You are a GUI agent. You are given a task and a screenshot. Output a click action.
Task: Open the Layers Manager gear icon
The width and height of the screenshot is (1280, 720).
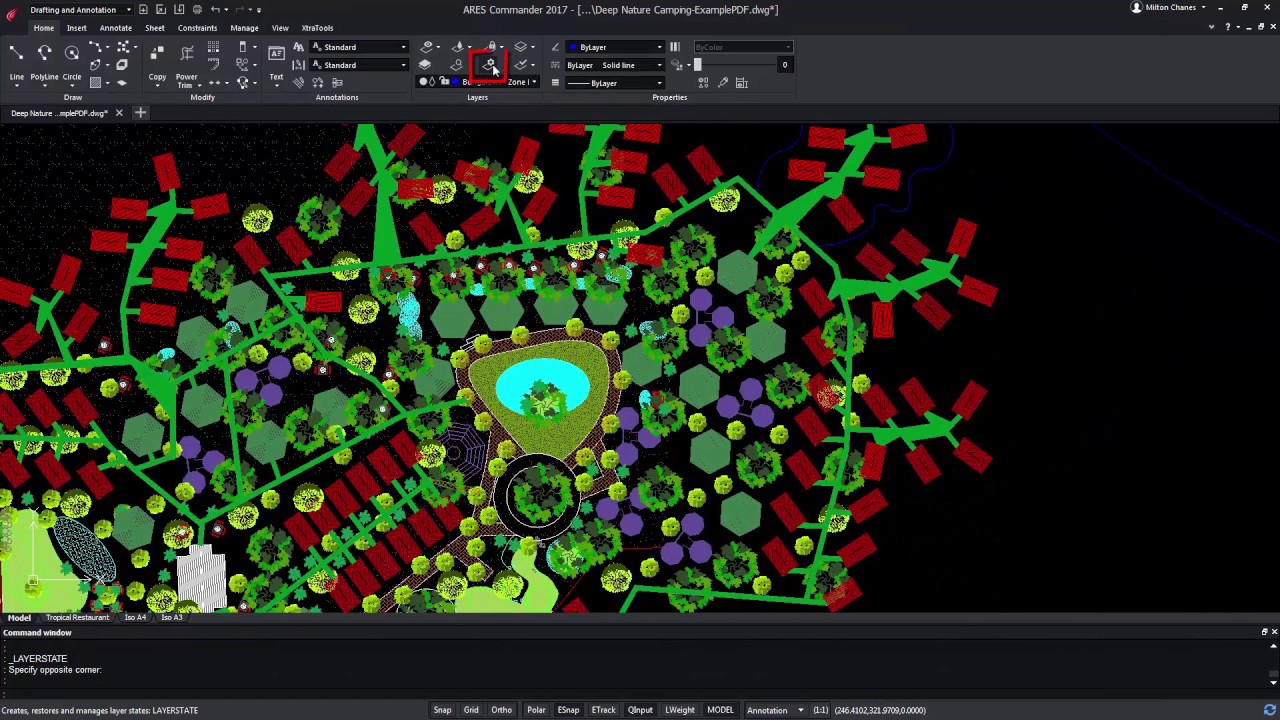point(489,64)
